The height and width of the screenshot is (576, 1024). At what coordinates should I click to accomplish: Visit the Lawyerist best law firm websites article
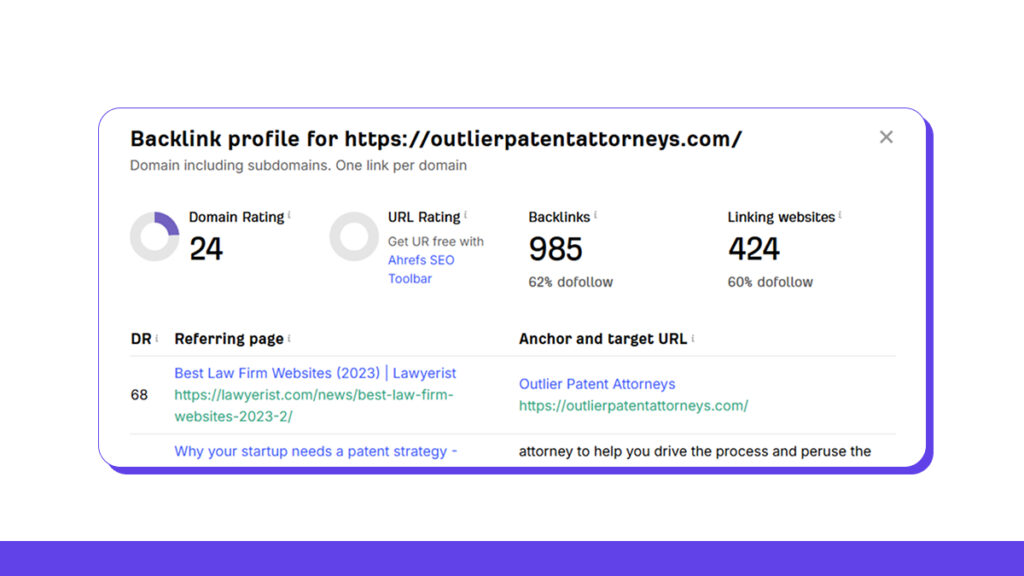315,372
